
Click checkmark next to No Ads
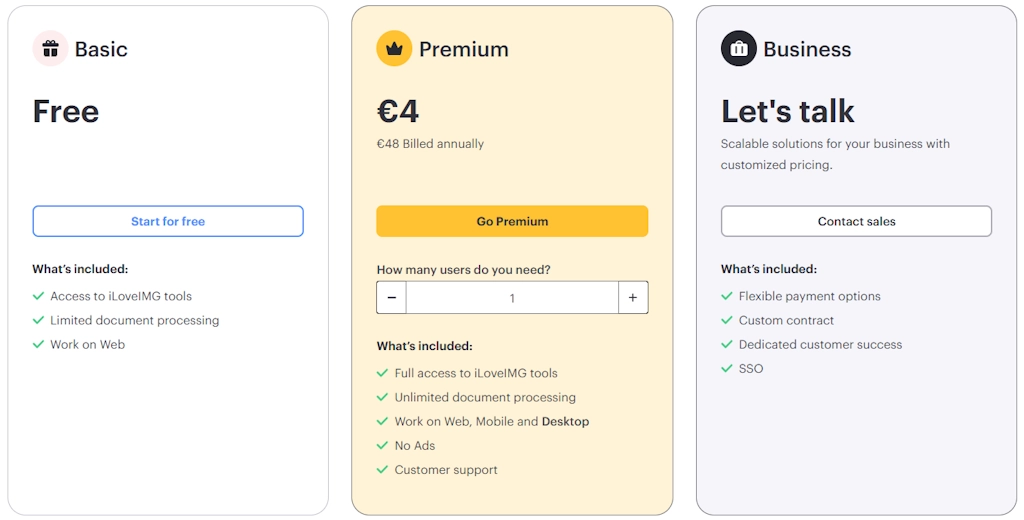[383, 446]
